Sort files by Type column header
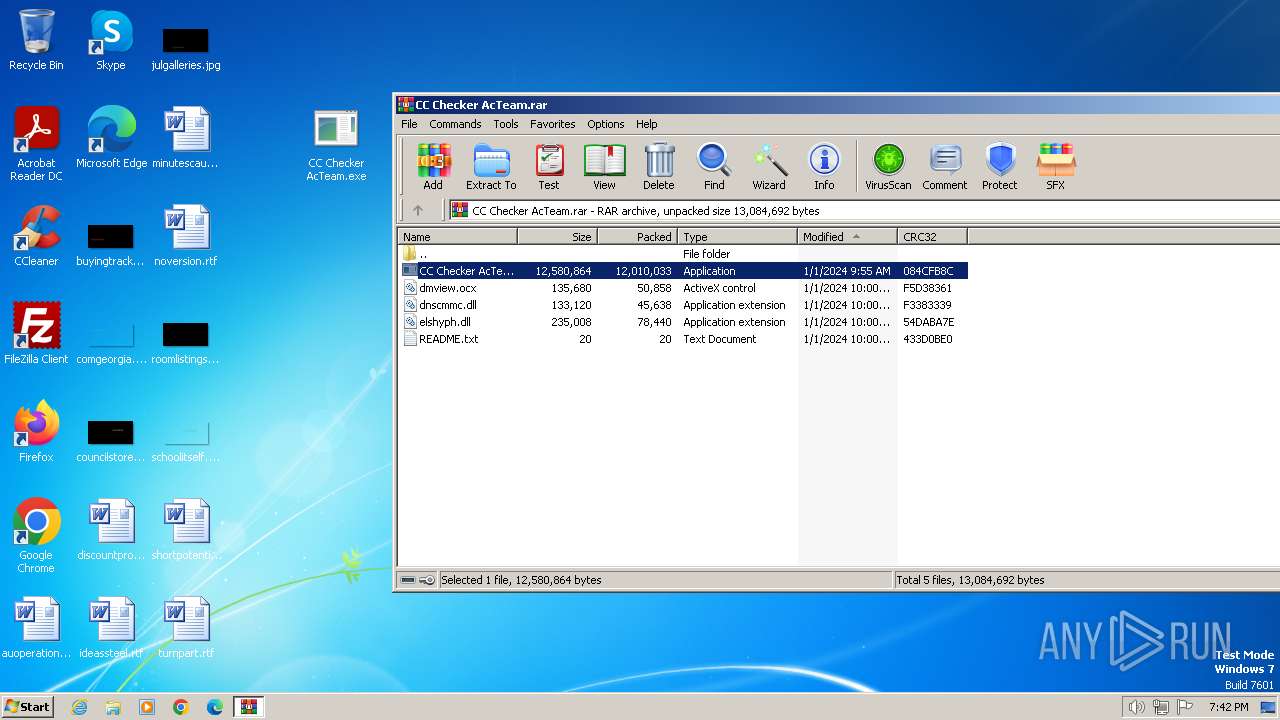Image resolution: width=1280 pixels, height=720 pixels. [x=738, y=237]
